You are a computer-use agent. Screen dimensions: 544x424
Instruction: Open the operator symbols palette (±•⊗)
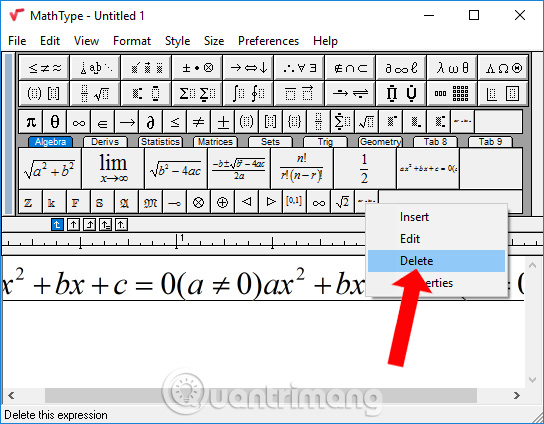pyautogui.click(x=197, y=68)
